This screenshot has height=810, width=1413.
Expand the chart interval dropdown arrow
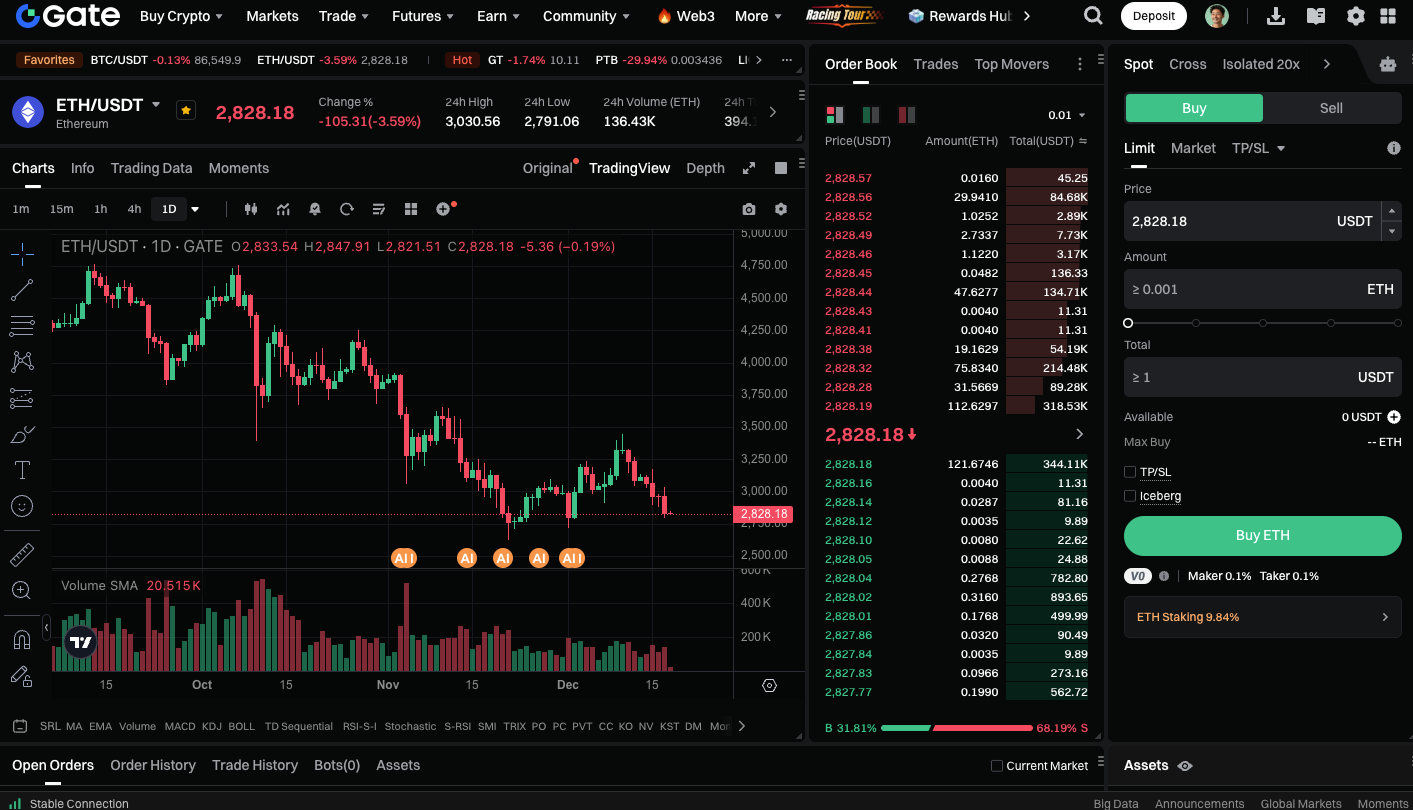point(195,209)
